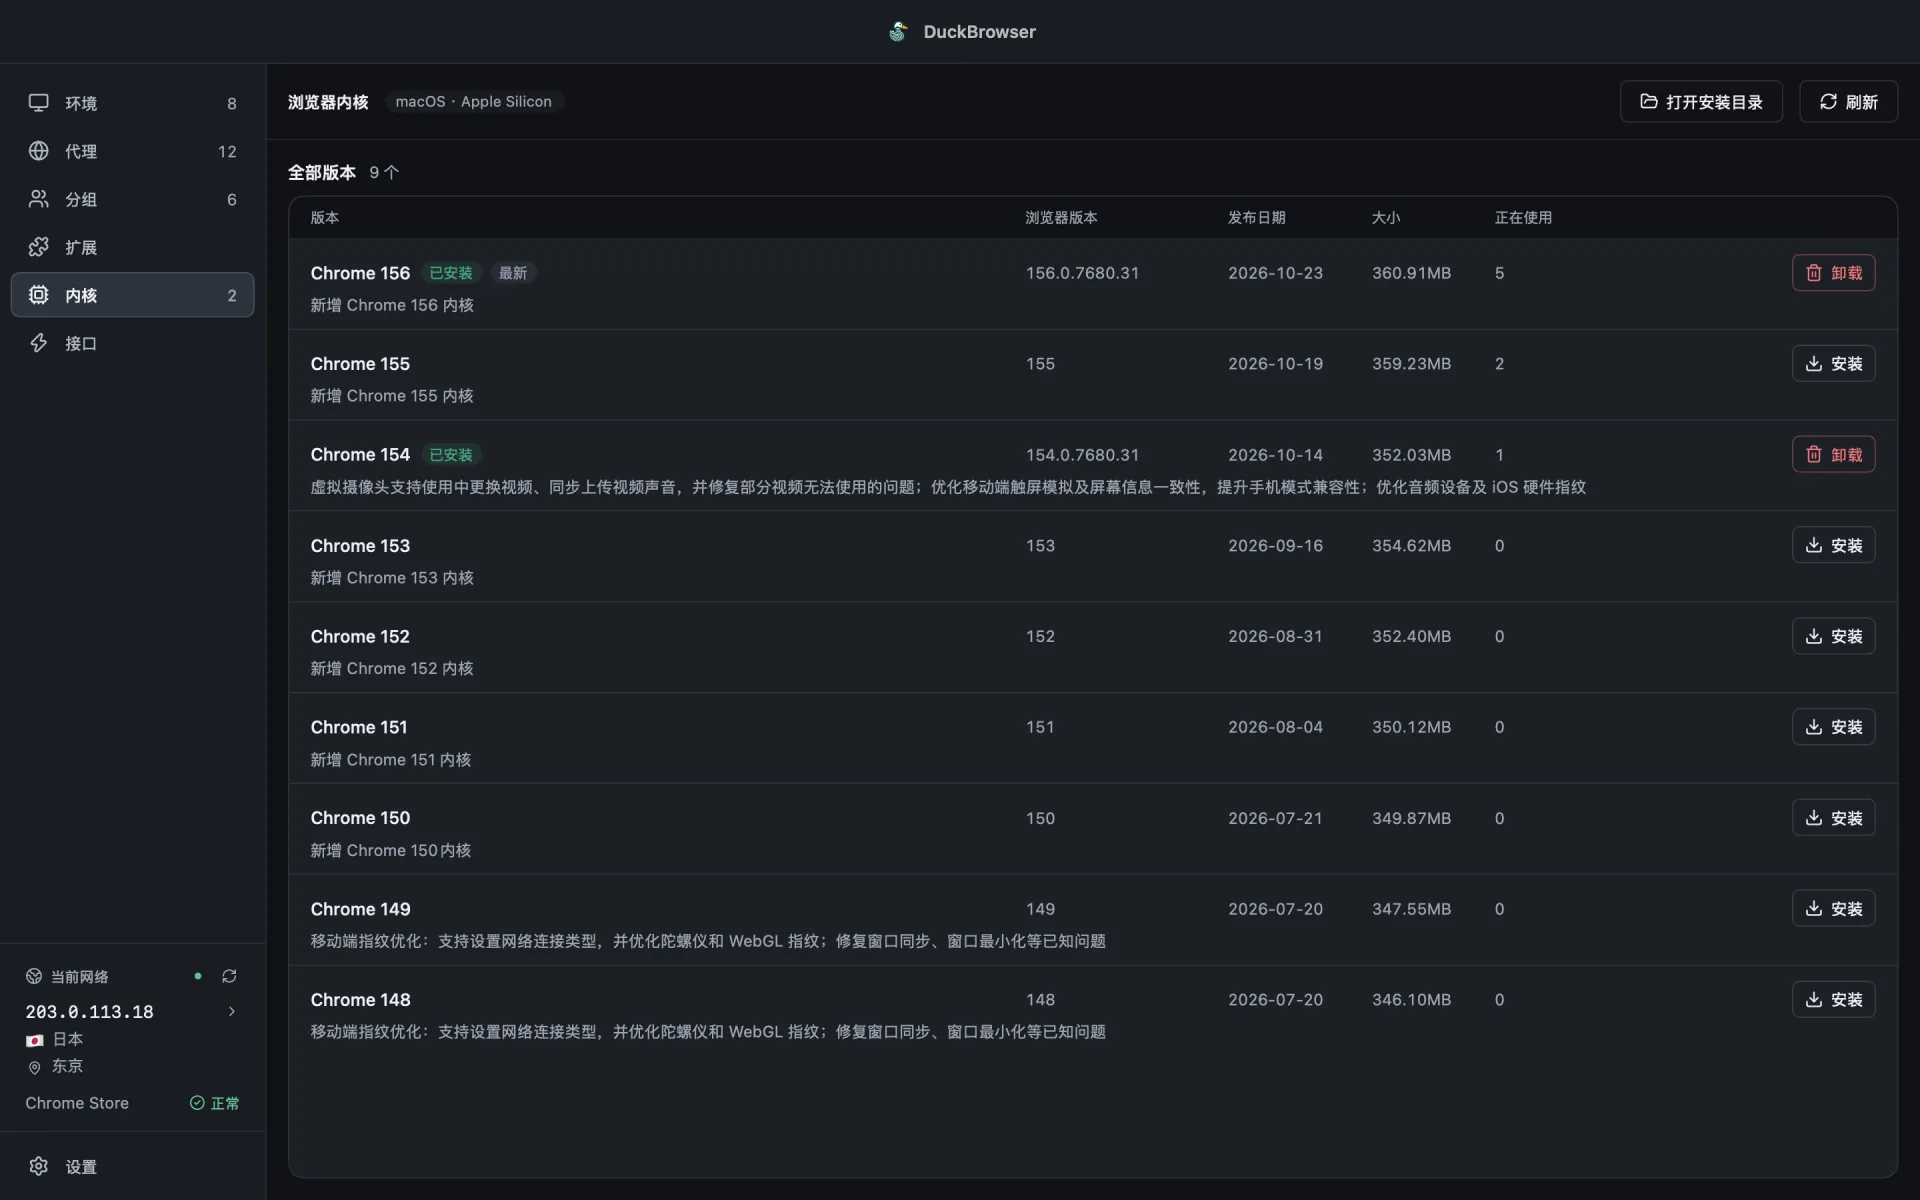1920x1200 pixels.
Task: Click the Chrome Store status label
Action: [x=77, y=1103]
